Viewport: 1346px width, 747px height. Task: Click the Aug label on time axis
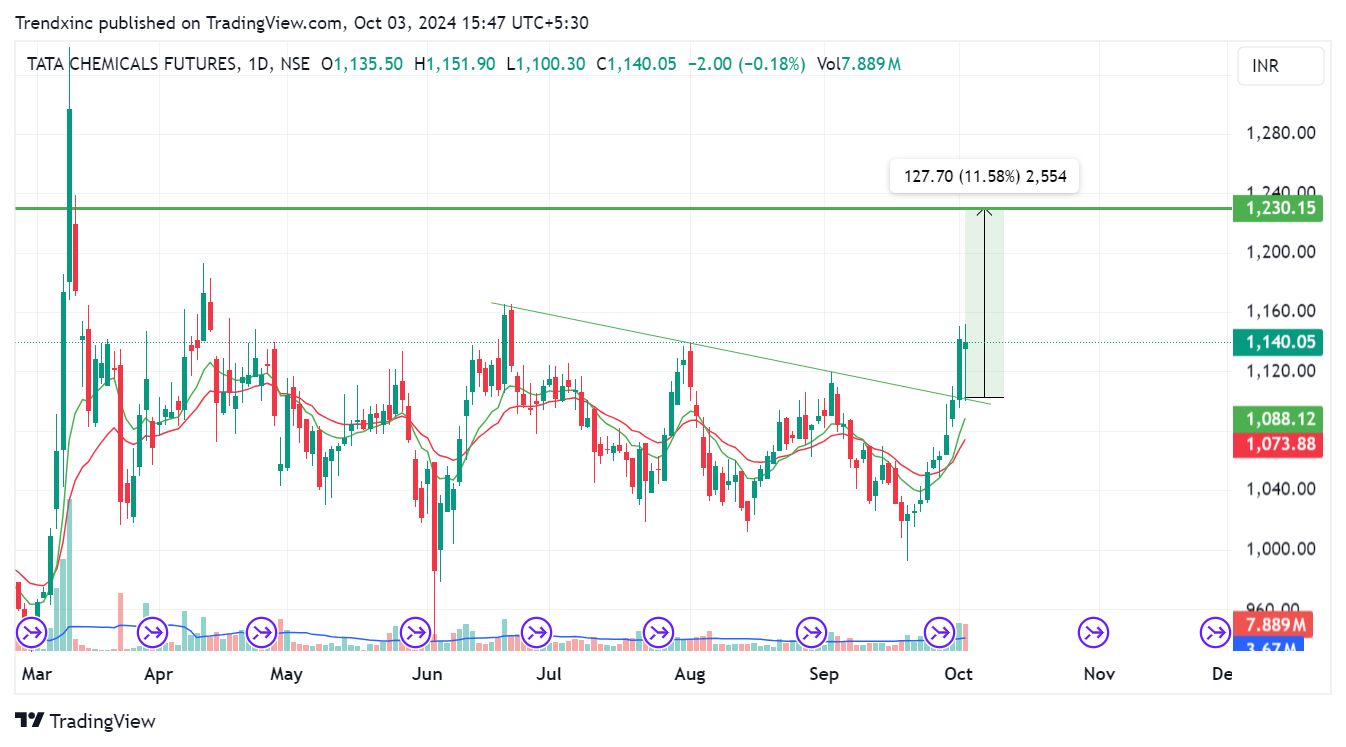(x=690, y=674)
